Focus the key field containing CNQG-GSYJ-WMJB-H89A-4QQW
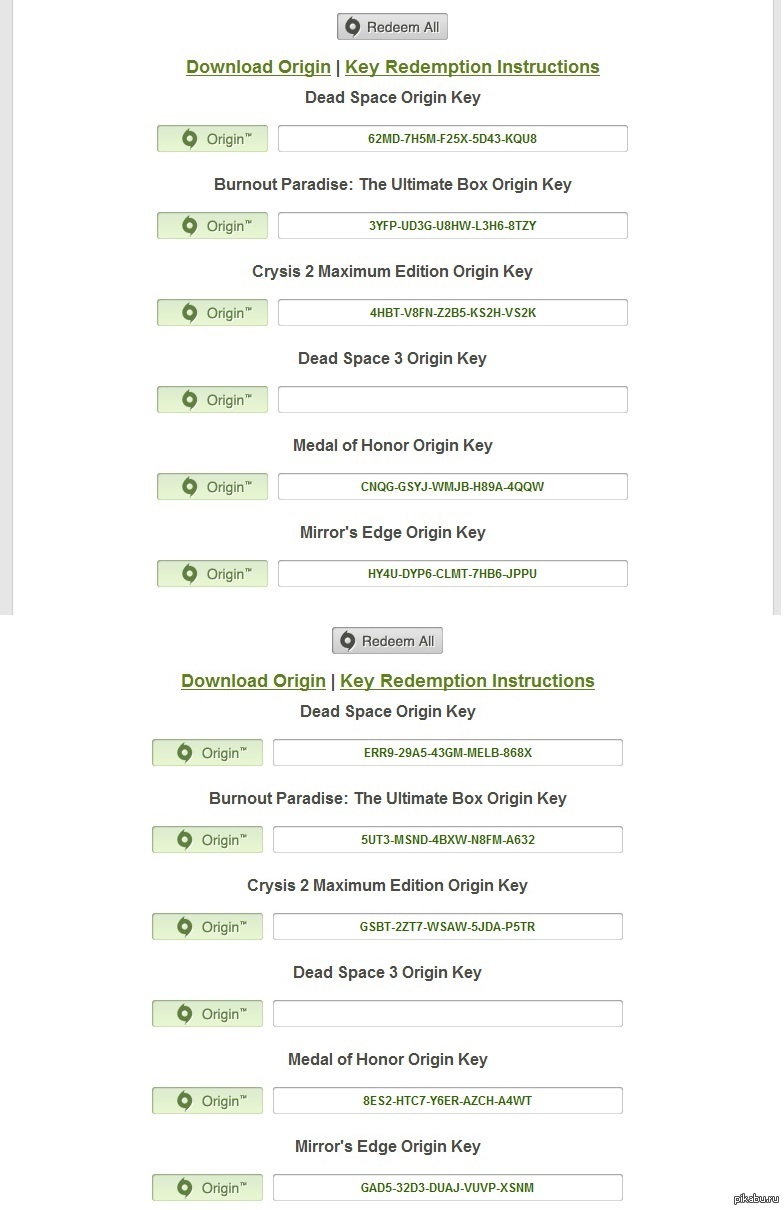This screenshot has width=784, height=1210. pyautogui.click(x=453, y=487)
